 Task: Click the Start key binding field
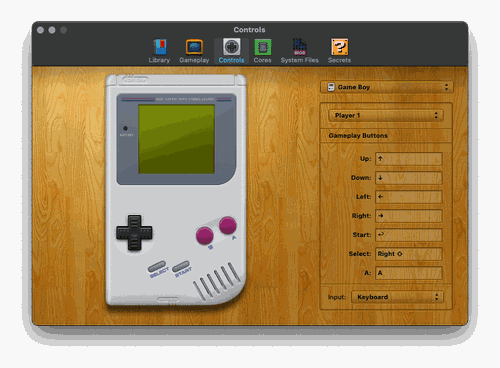pos(409,235)
